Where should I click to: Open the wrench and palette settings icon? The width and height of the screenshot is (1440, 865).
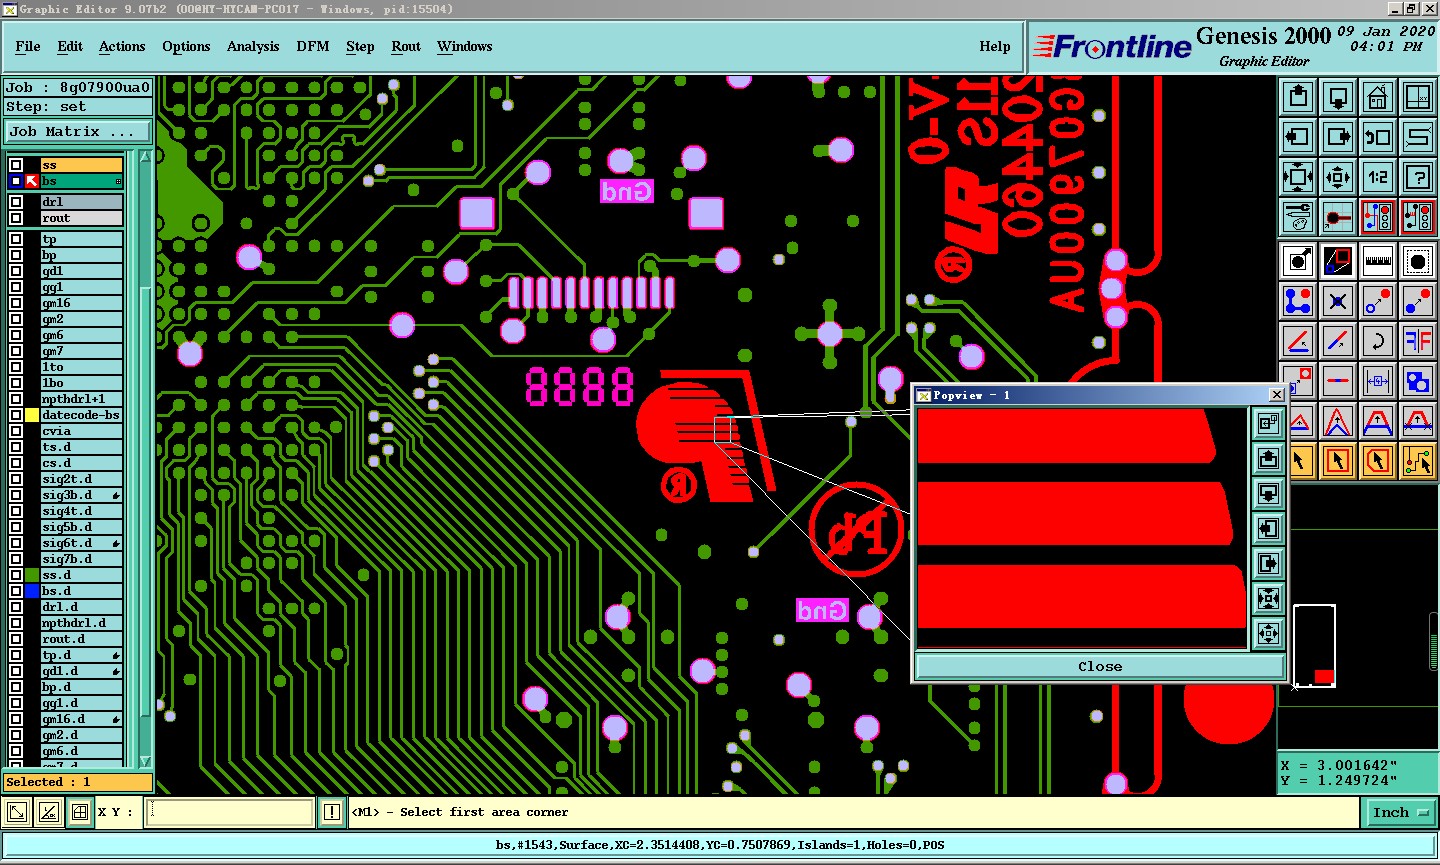[x=1298, y=216]
